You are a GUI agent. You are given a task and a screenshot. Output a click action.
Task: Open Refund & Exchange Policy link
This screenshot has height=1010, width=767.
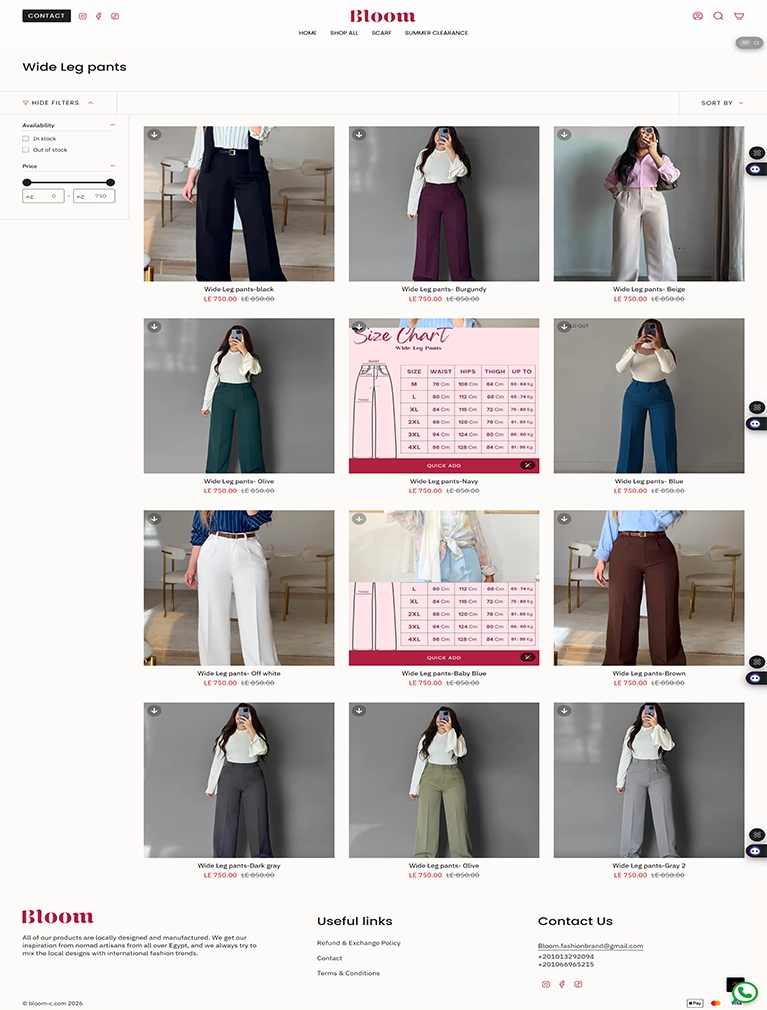[358, 943]
